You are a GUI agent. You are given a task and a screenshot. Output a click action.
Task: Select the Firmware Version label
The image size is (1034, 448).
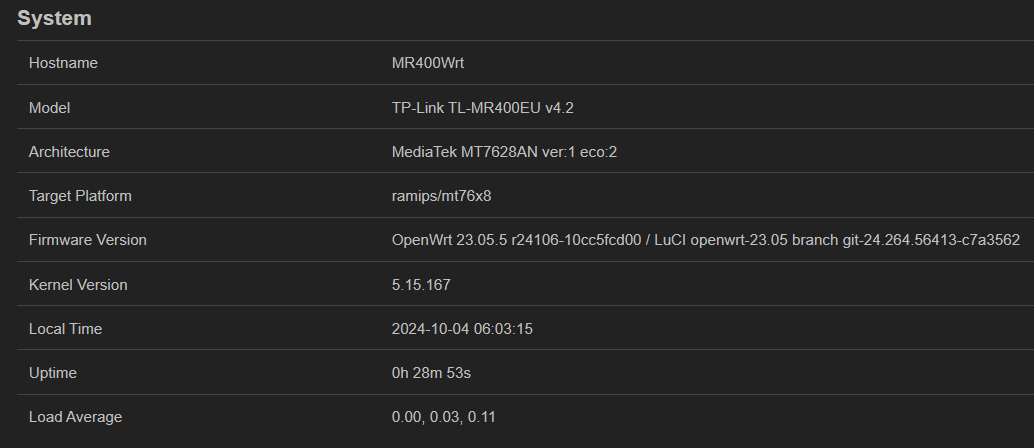click(x=87, y=240)
